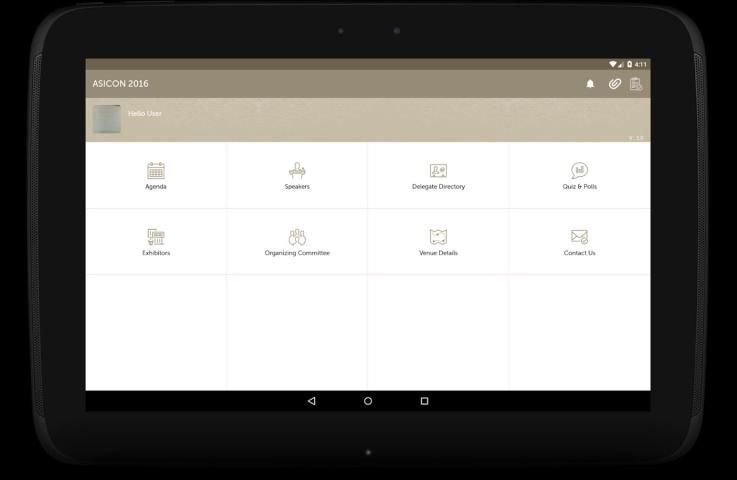737x480 pixels.
Task: Open the Delegate Directory icon
Action: coord(438,171)
